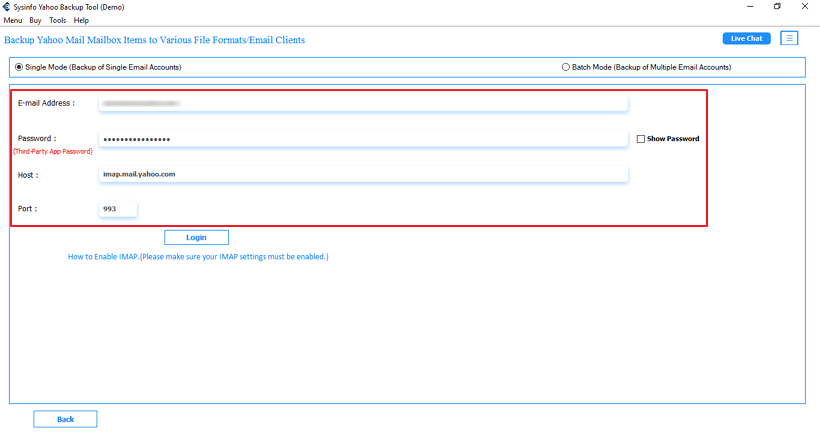Viewport: 820px width, 437px height.
Task: Click the Third-Party App Password note
Action: click(x=53, y=152)
